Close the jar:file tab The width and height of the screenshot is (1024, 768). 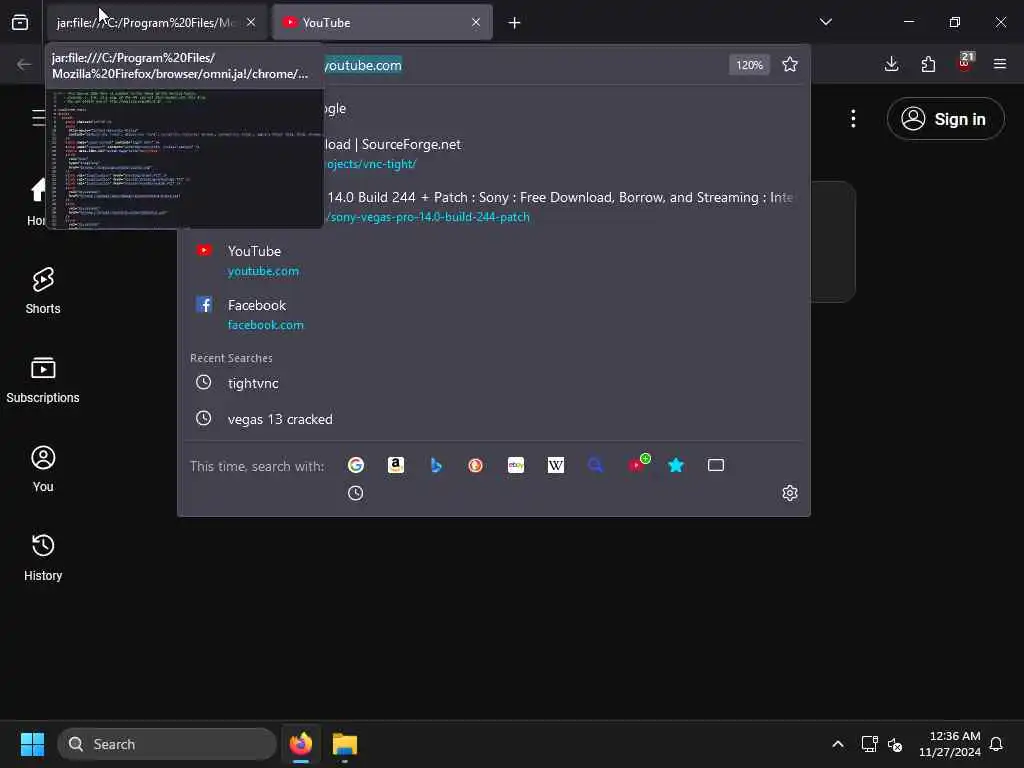pyautogui.click(x=251, y=22)
